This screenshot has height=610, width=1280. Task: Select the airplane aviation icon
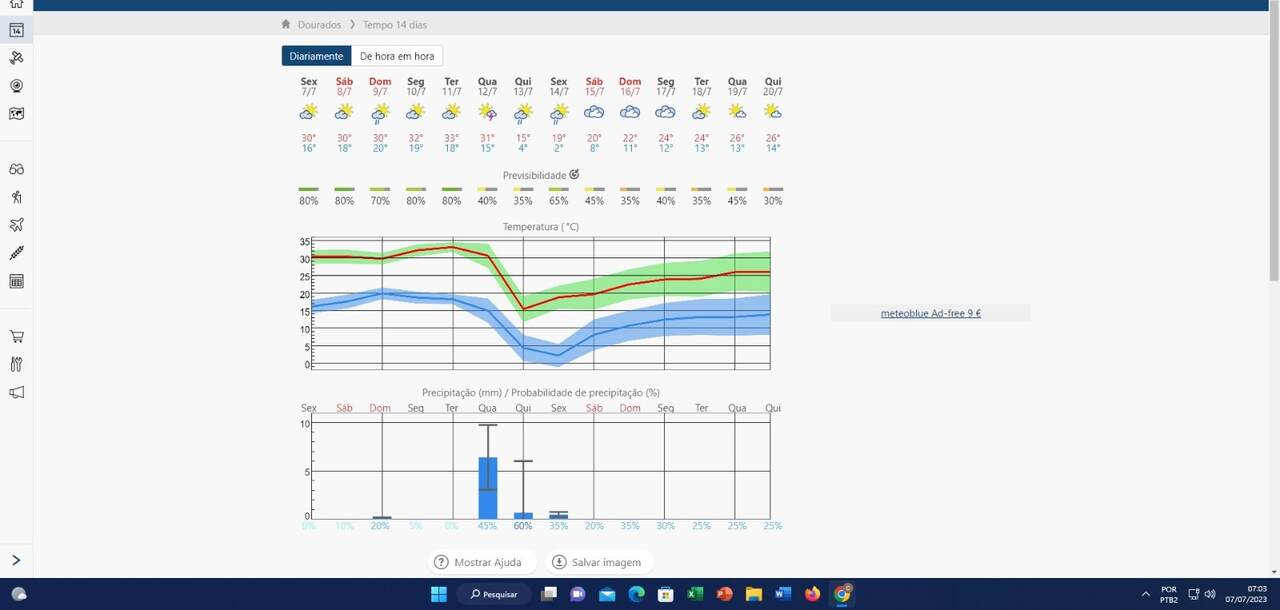point(16,225)
